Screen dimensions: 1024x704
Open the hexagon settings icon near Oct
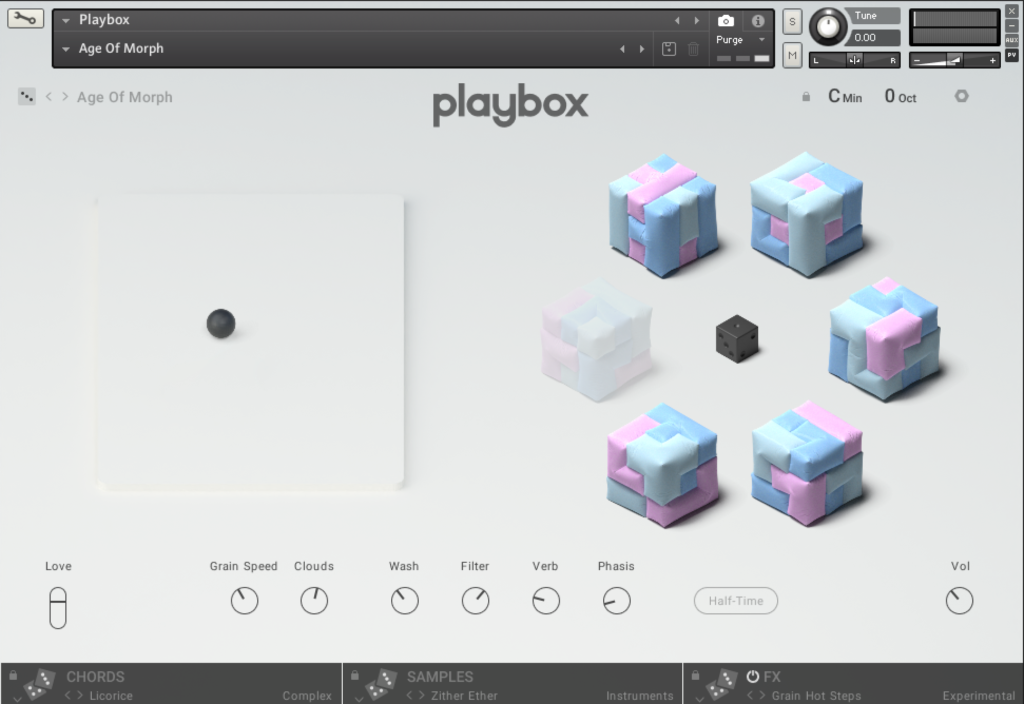pos(961,97)
